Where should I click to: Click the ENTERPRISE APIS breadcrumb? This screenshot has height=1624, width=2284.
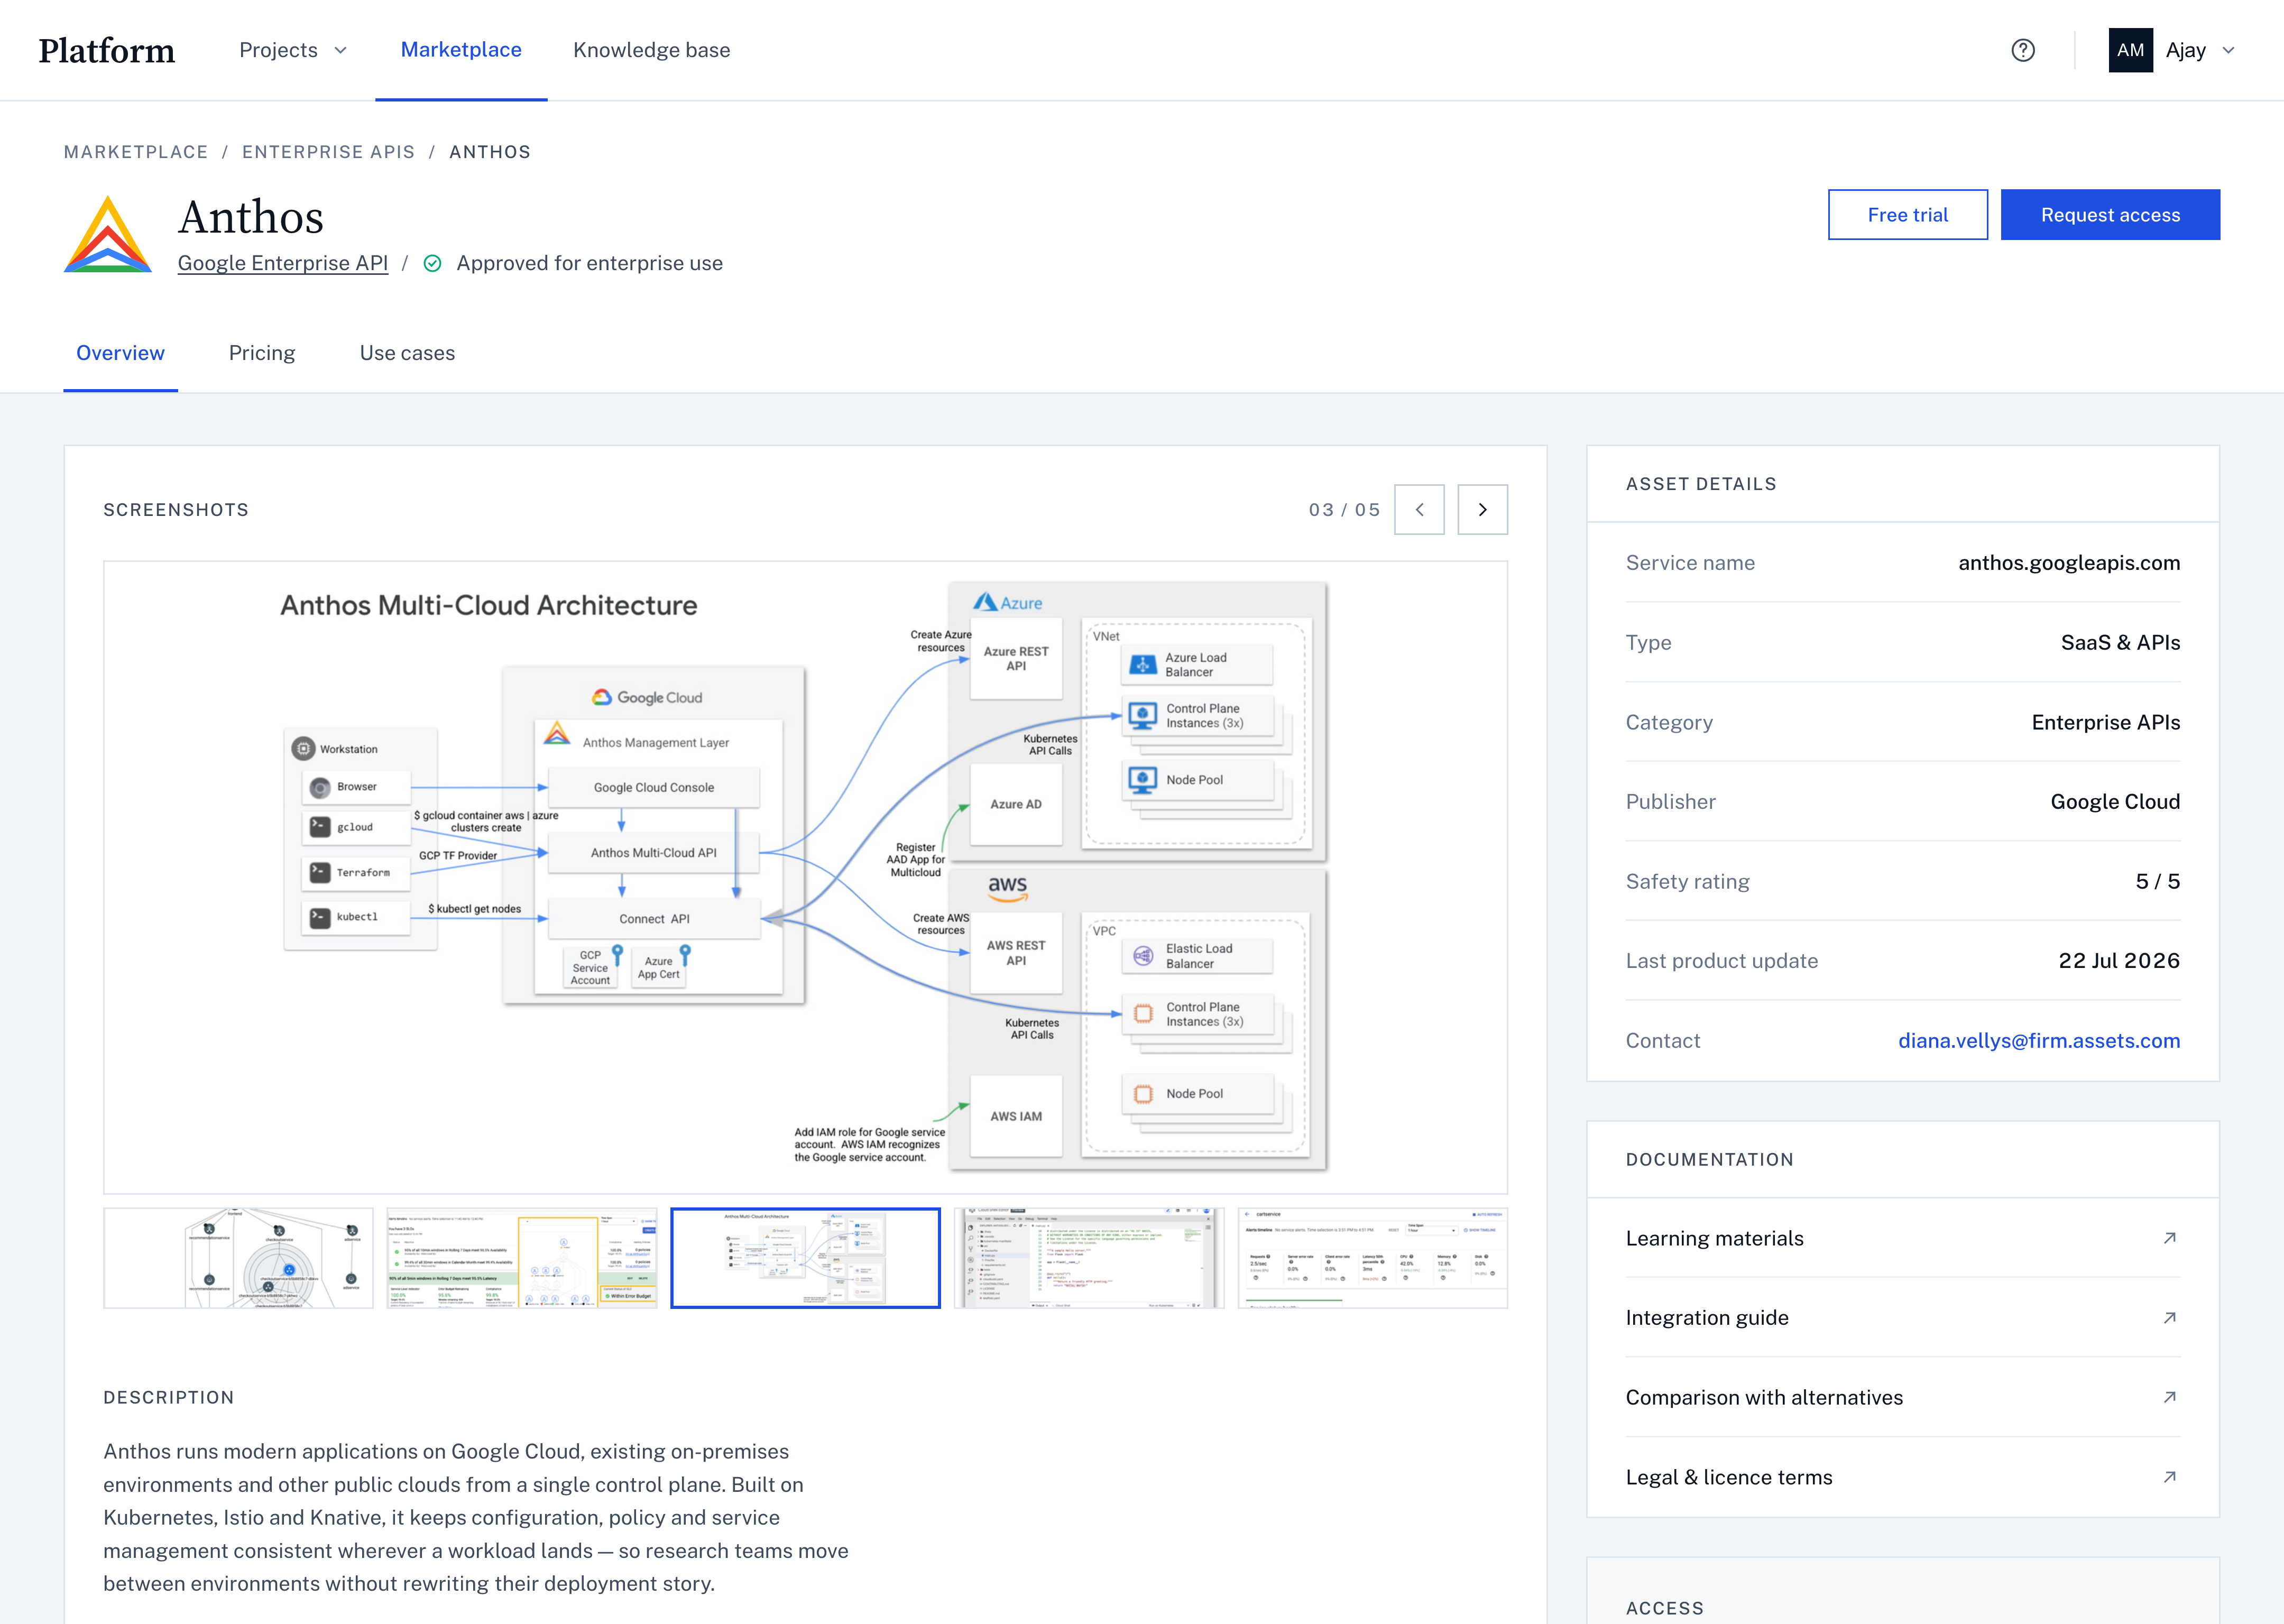pyautogui.click(x=328, y=152)
